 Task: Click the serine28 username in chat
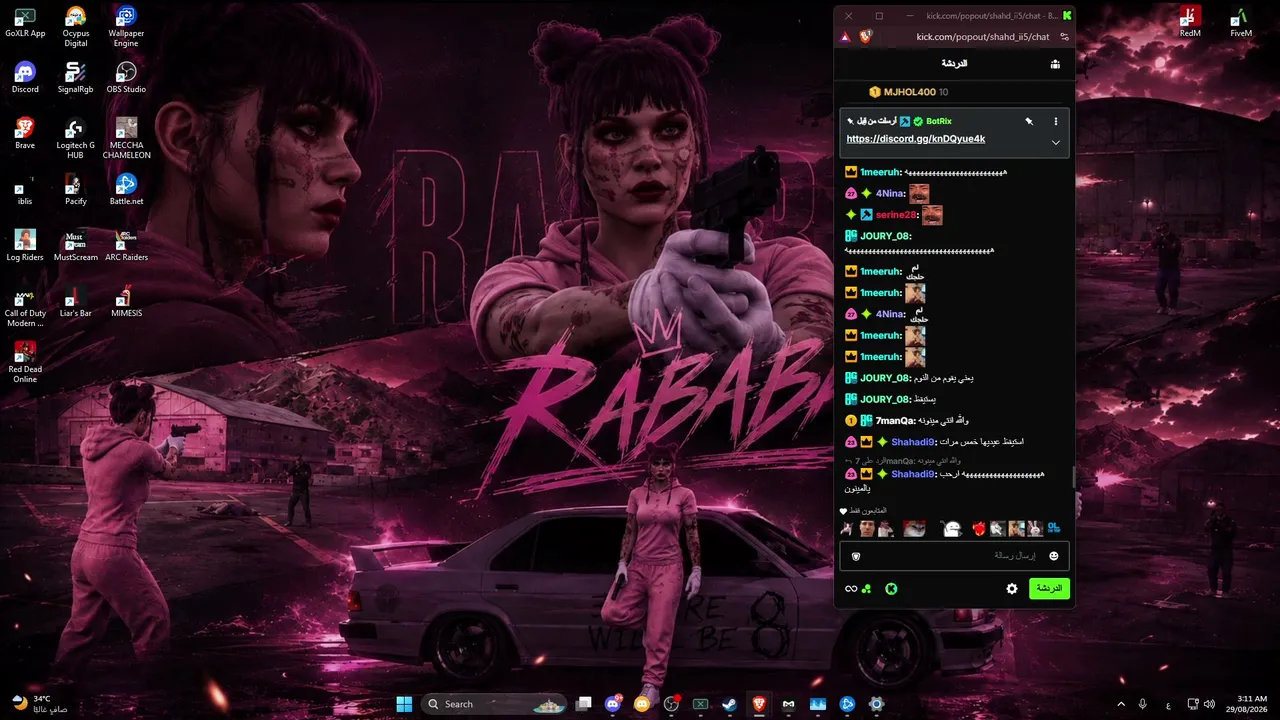(897, 215)
